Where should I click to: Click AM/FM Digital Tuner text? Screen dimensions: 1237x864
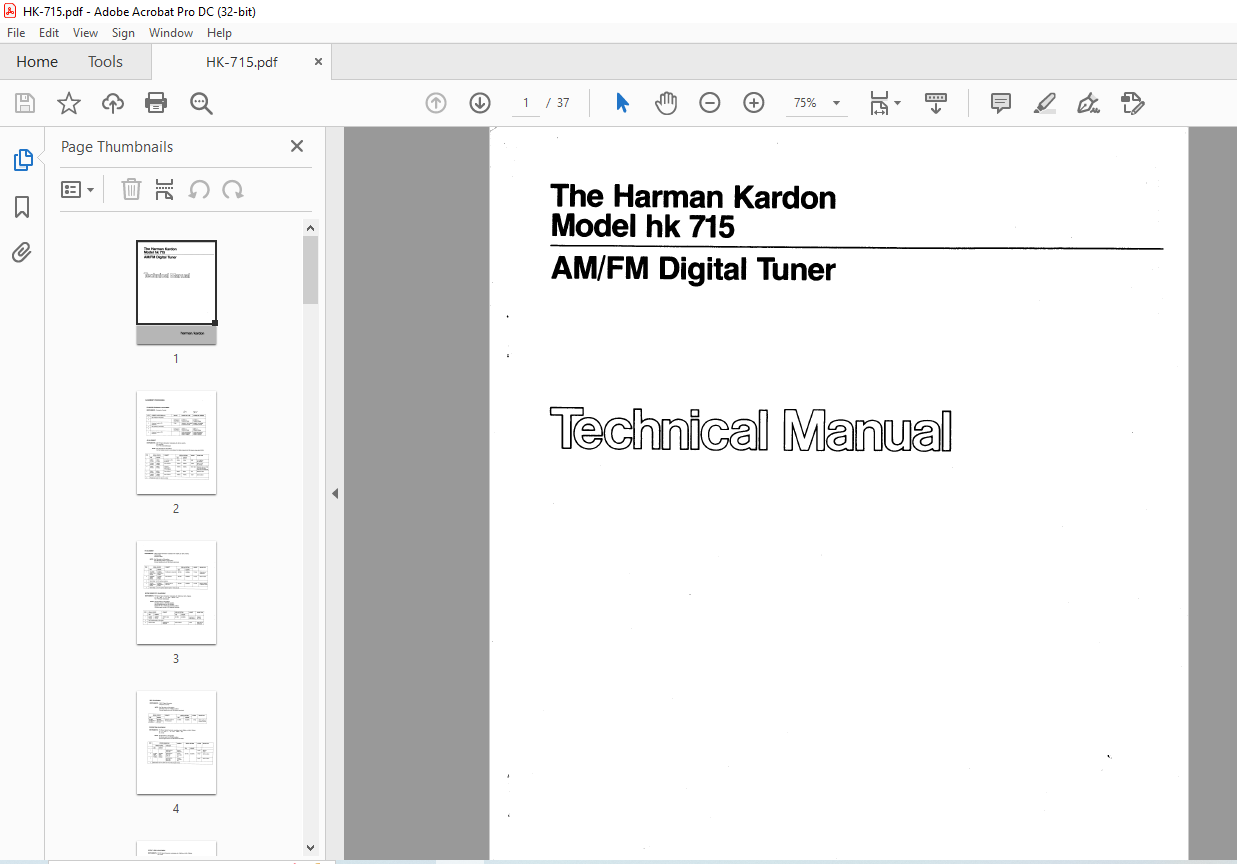(693, 269)
